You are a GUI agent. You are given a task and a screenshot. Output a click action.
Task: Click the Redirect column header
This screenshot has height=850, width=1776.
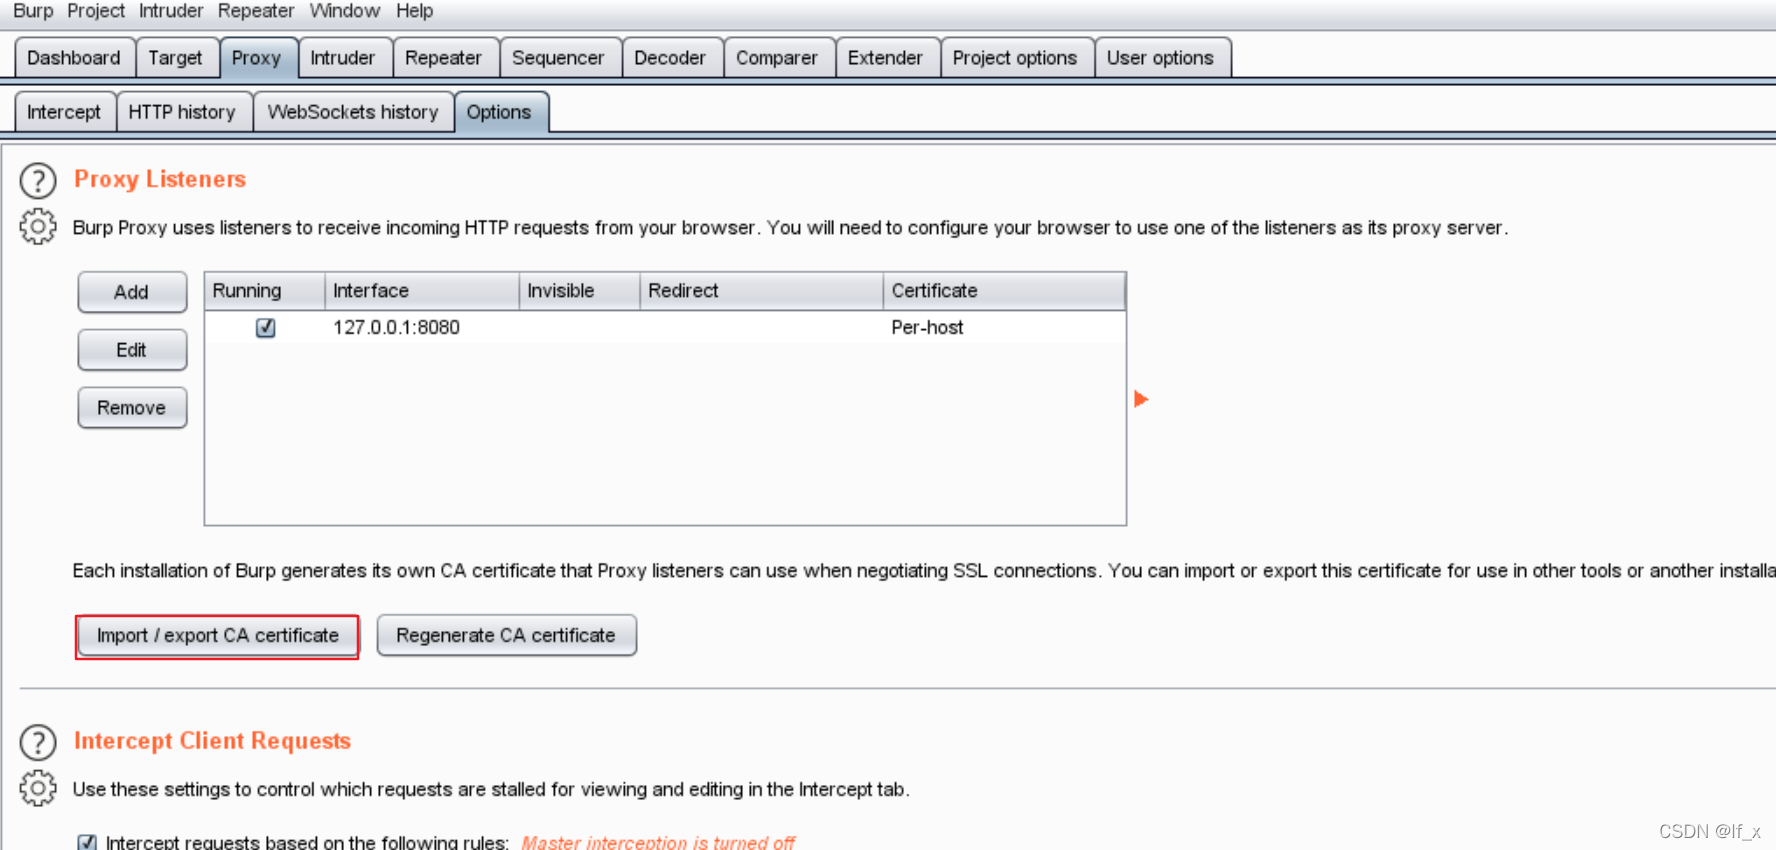pyautogui.click(x=762, y=291)
